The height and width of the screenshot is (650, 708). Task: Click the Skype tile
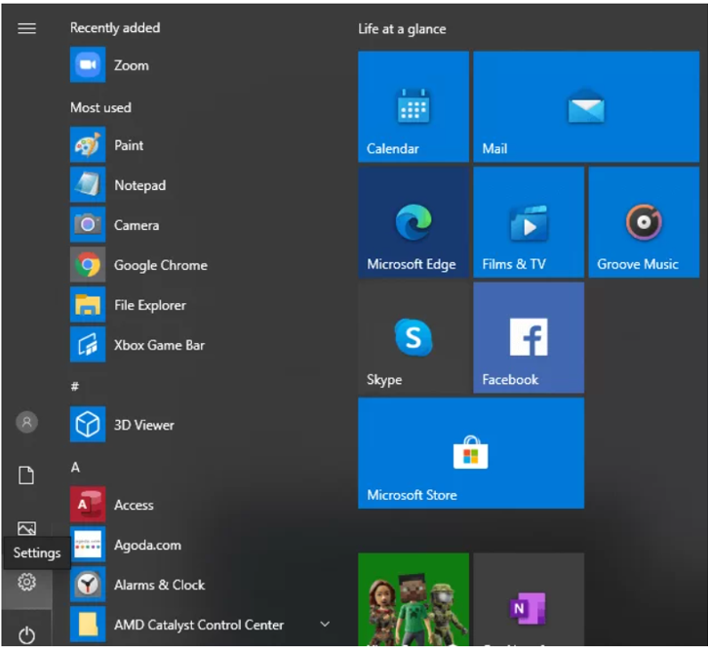(413, 337)
